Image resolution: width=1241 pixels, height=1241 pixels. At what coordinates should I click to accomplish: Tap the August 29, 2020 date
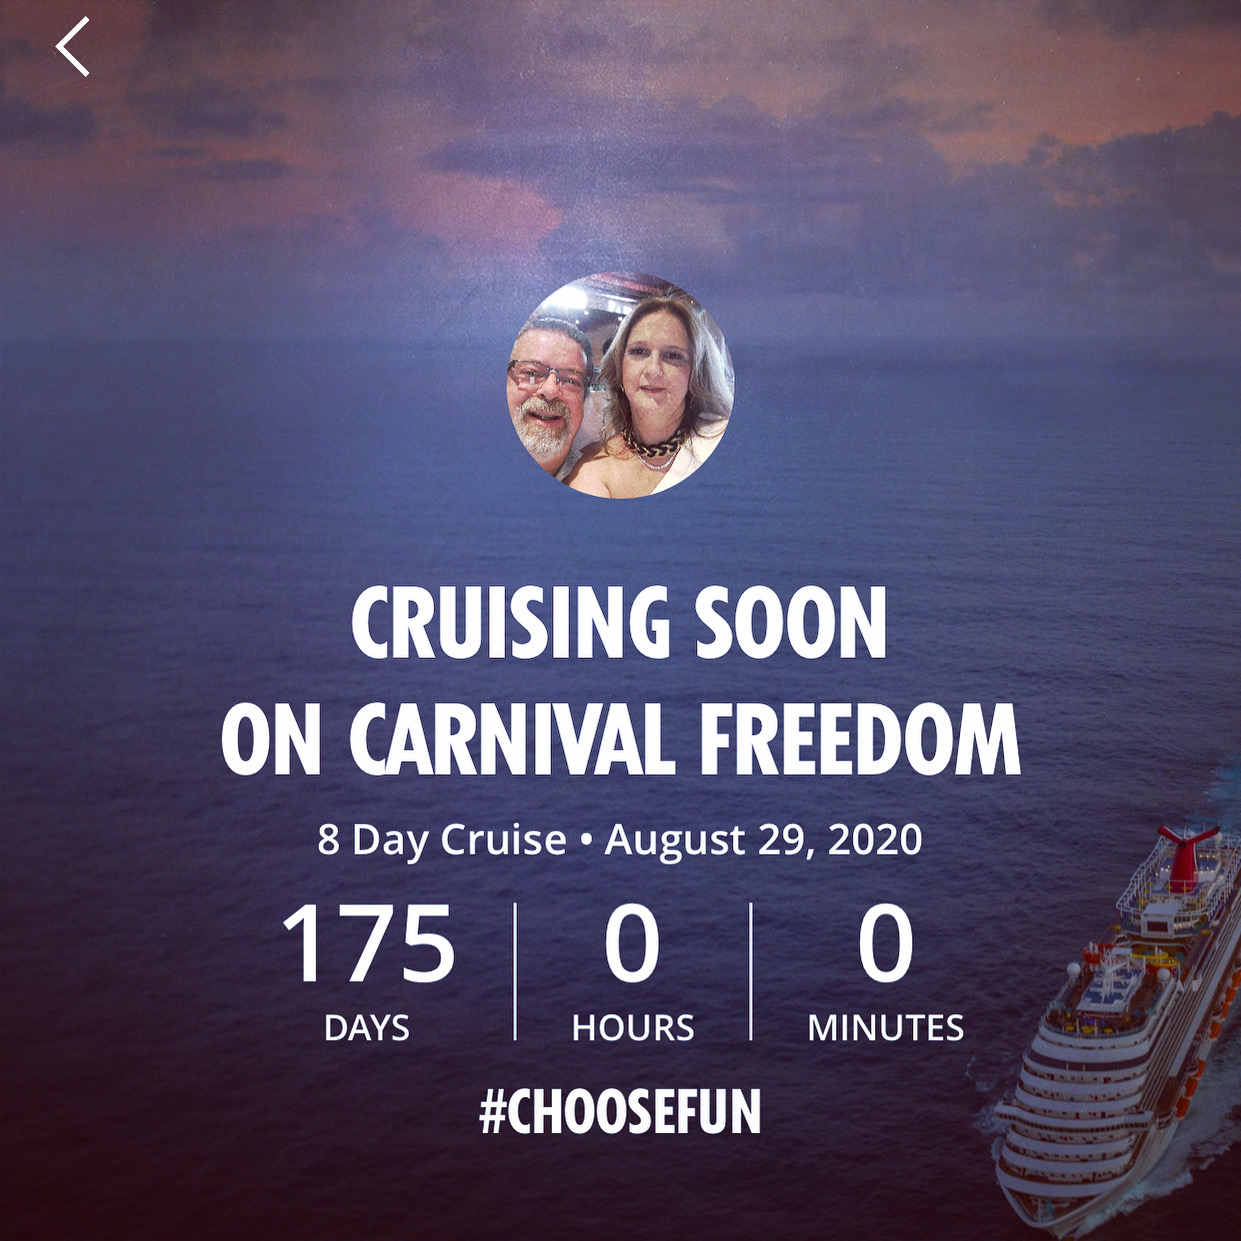764,840
